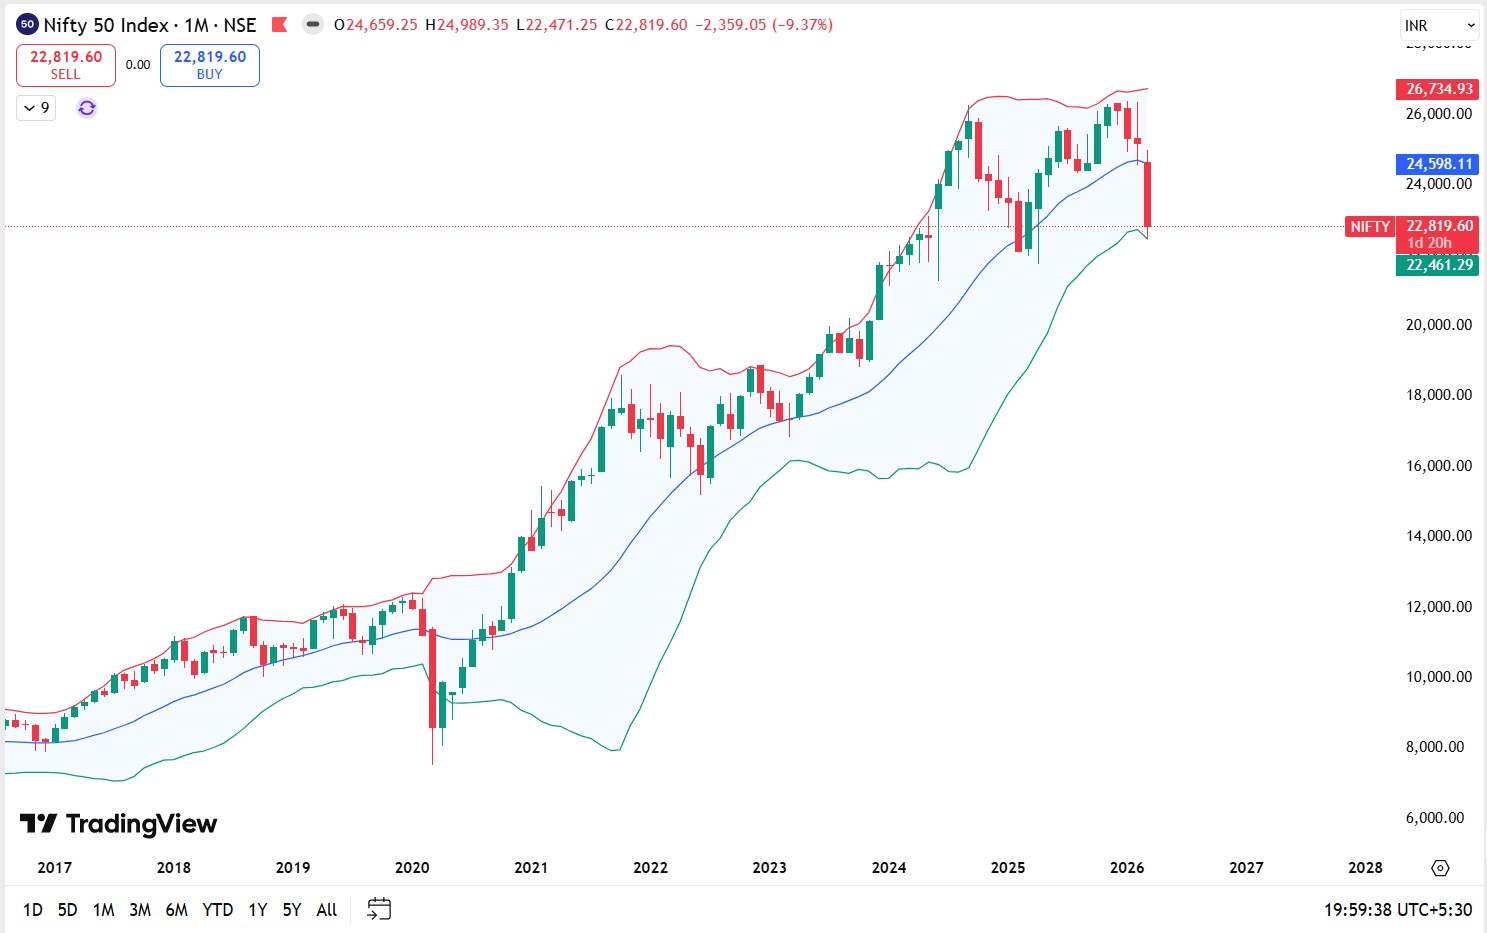The width and height of the screenshot is (1487, 933).
Task: Click the gray market status icon
Action: coord(313,25)
